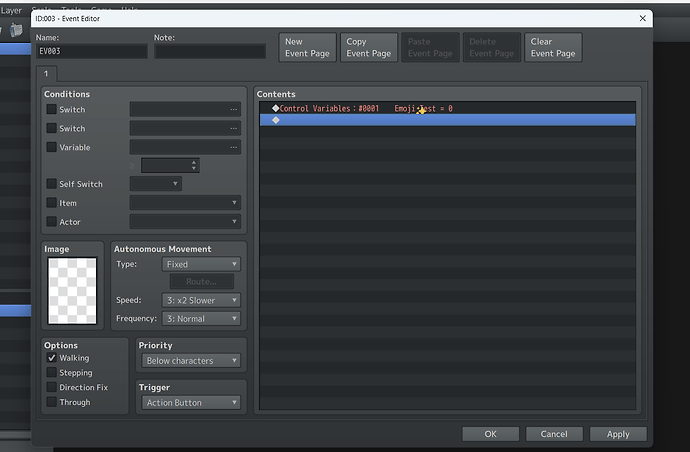Cancel the event editor changes
This screenshot has height=452, width=690.
pos(554,434)
